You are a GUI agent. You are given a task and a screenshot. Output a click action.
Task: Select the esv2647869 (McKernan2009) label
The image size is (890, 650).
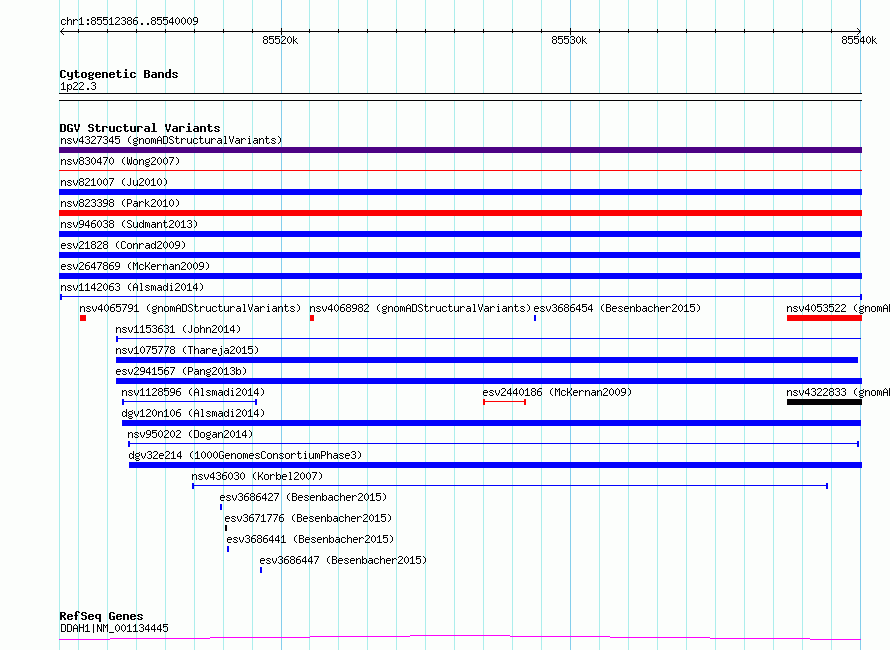tap(135, 266)
